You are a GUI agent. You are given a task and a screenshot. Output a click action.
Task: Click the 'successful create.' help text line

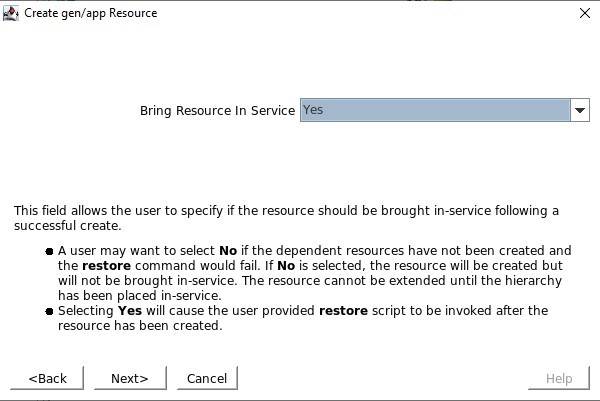[68, 226]
